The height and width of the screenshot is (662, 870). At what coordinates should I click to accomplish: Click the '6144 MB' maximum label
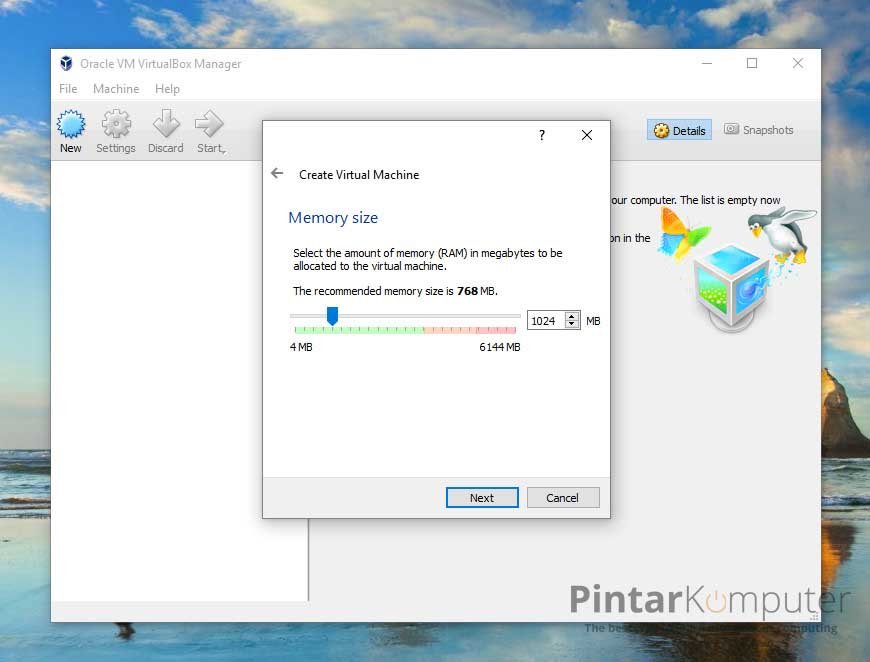click(x=499, y=347)
